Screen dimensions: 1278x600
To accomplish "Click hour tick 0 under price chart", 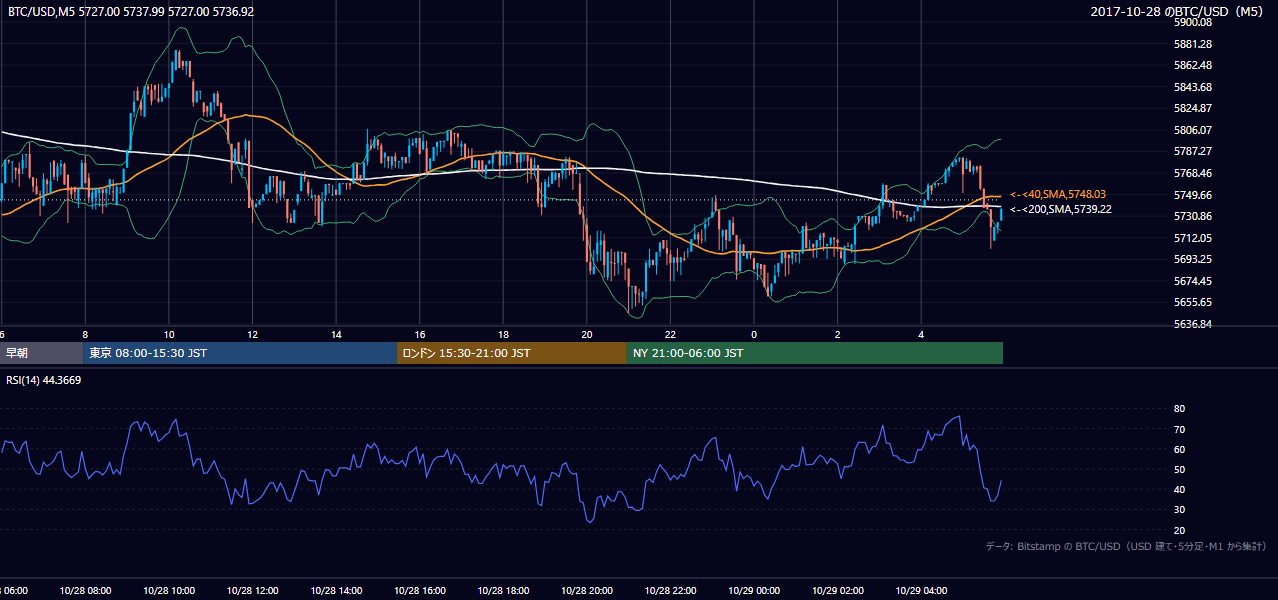I will pos(754,335).
